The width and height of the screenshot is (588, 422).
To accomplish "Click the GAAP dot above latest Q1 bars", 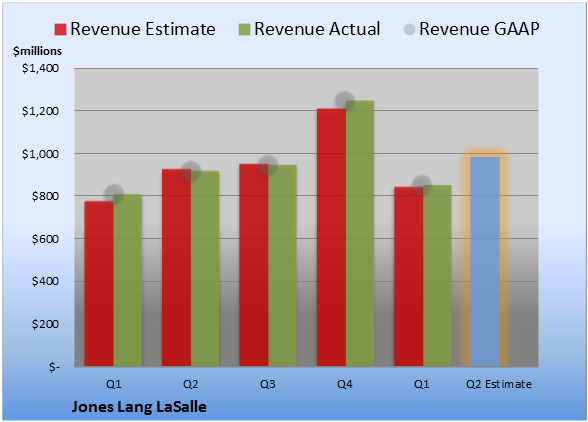I will tap(422, 185).
